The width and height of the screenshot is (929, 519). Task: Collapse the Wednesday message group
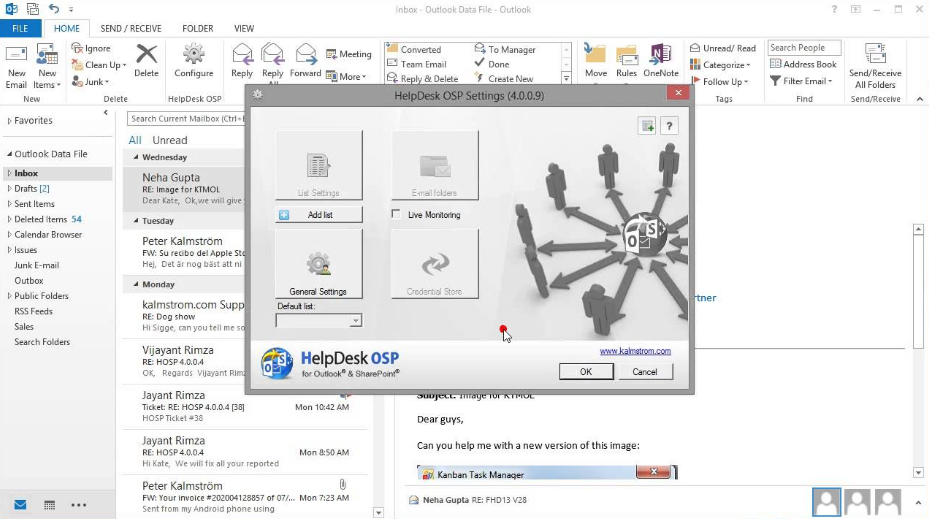pos(136,157)
